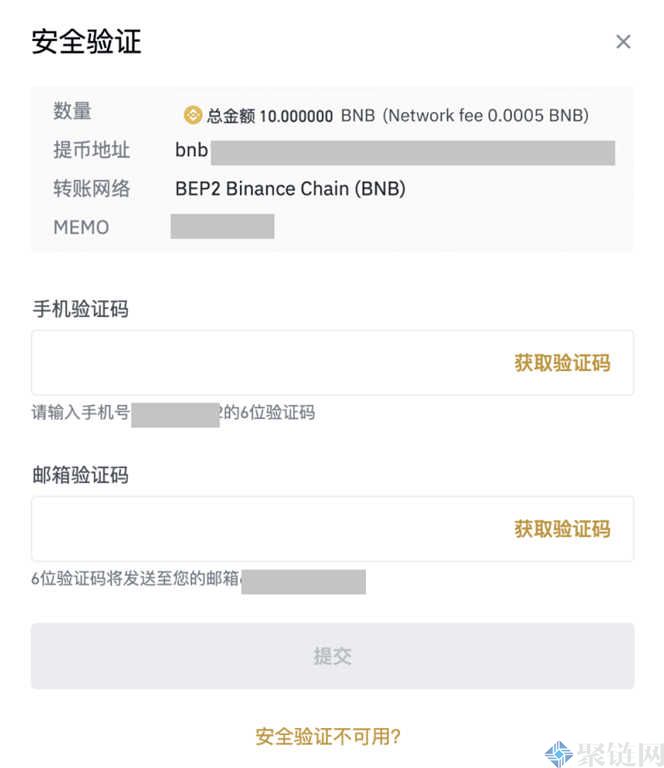Screen dimensions: 664x768
Task: Click the Network fee 0.0005 BNB text
Action: (486, 116)
